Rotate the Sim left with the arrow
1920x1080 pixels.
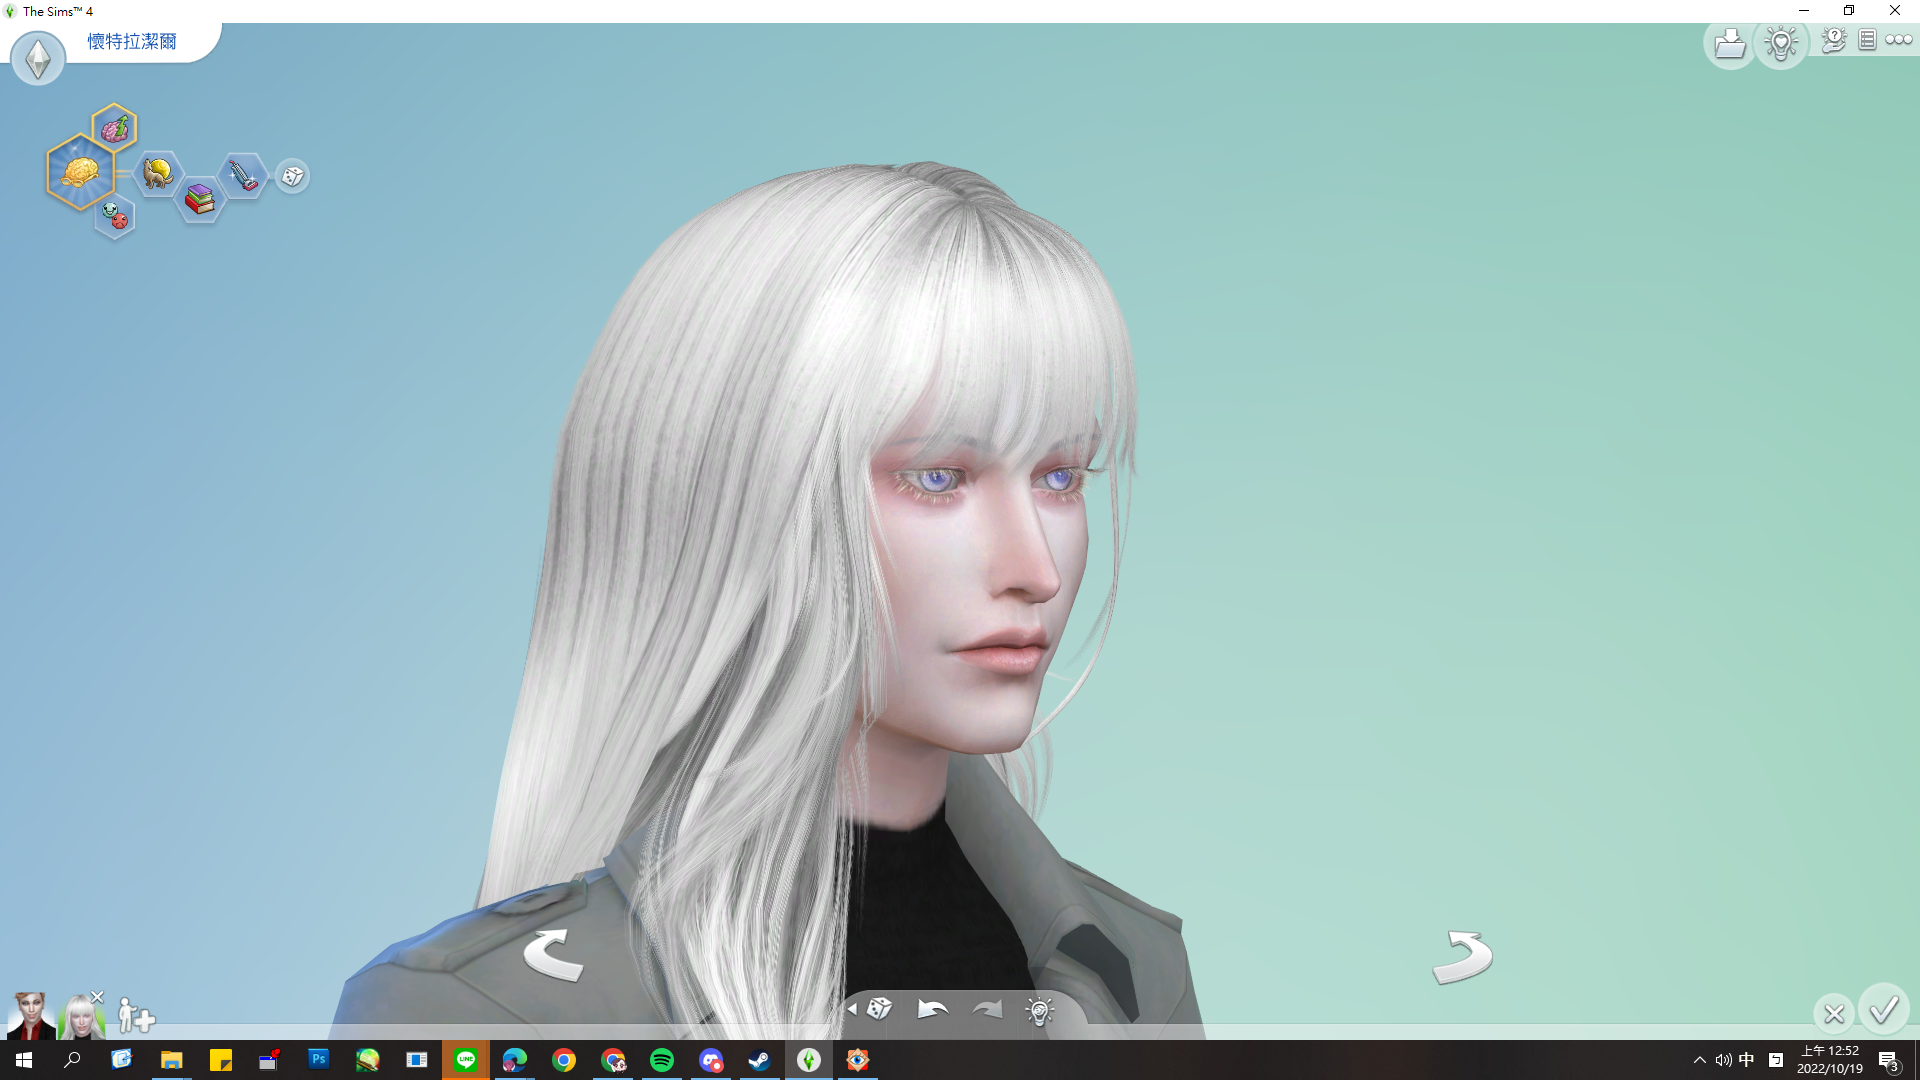[553, 954]
